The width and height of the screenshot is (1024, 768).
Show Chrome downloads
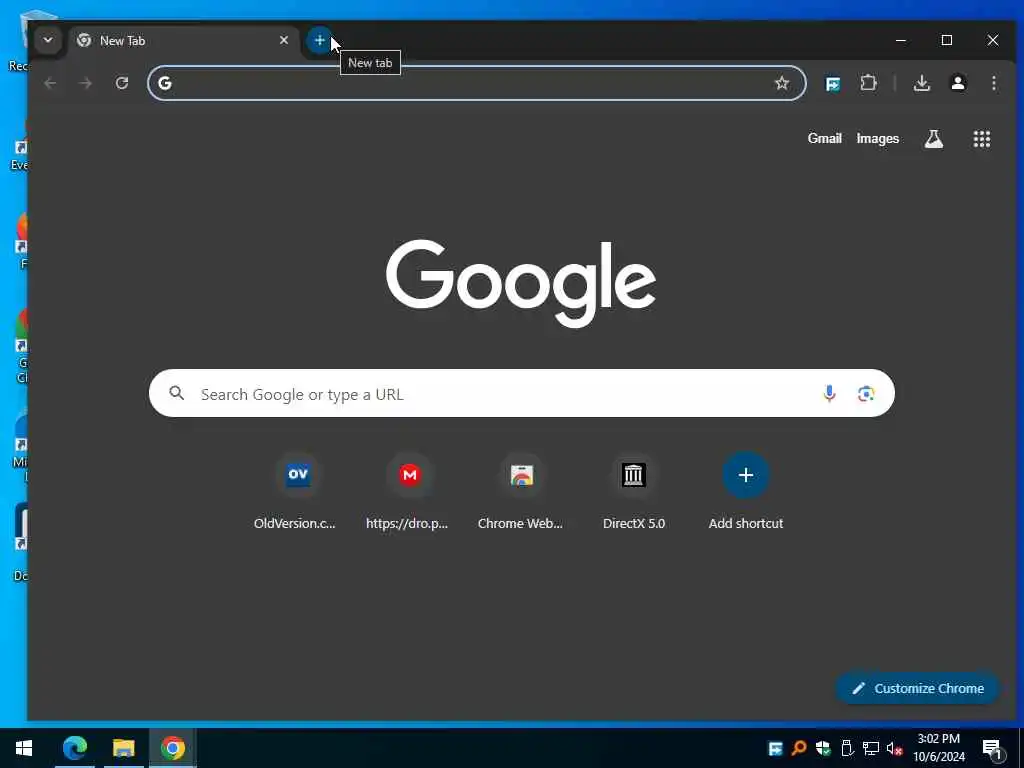(x=921, y=83)
